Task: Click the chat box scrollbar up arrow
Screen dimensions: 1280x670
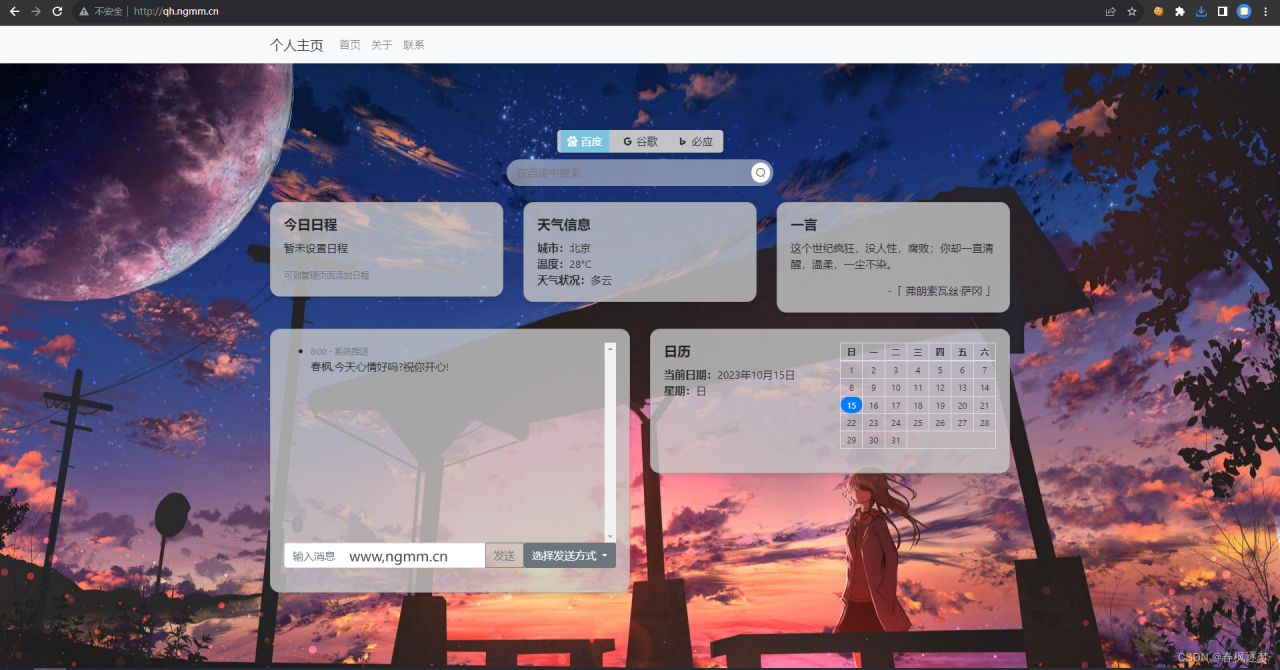Action: pyautogui.click(x=610, y=348)
